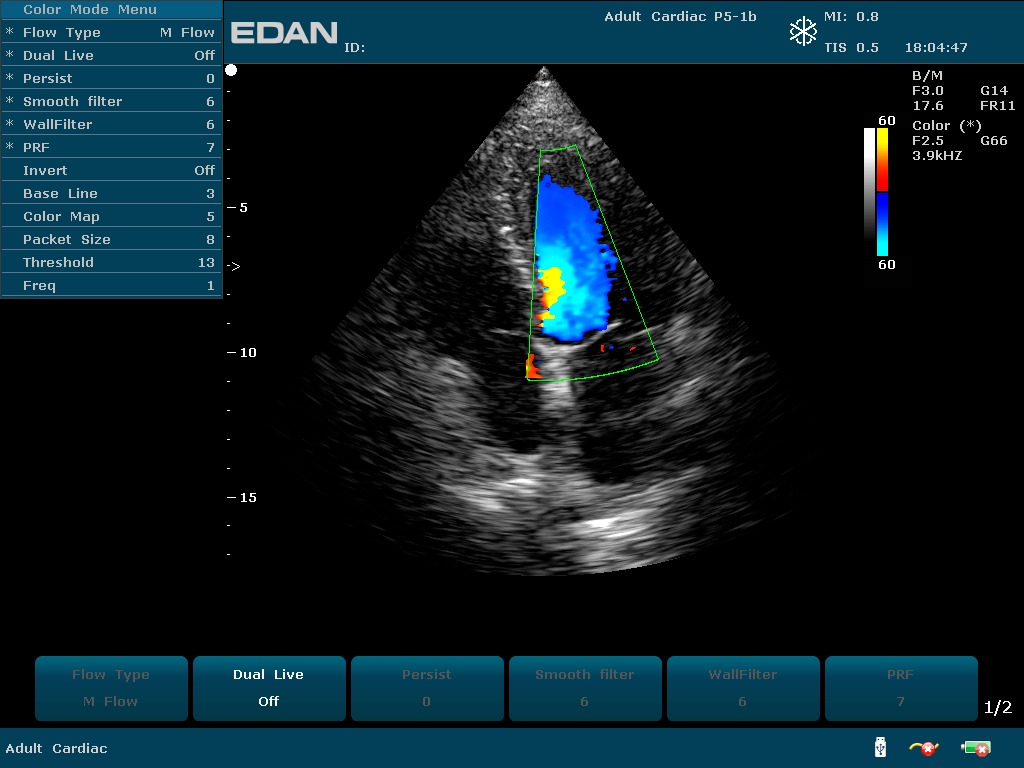1024x768 pixels.
Task: Select the Smooth filter menu row
Action: (110, 101)
